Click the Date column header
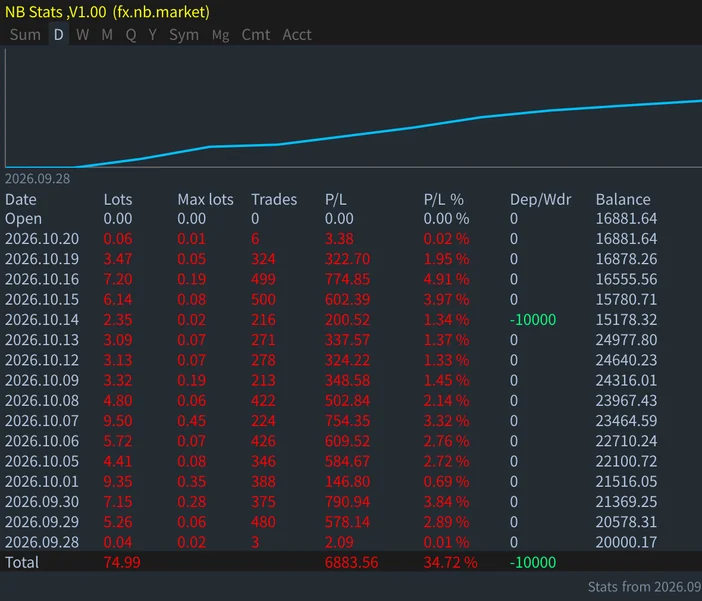 tap(21, 199)
